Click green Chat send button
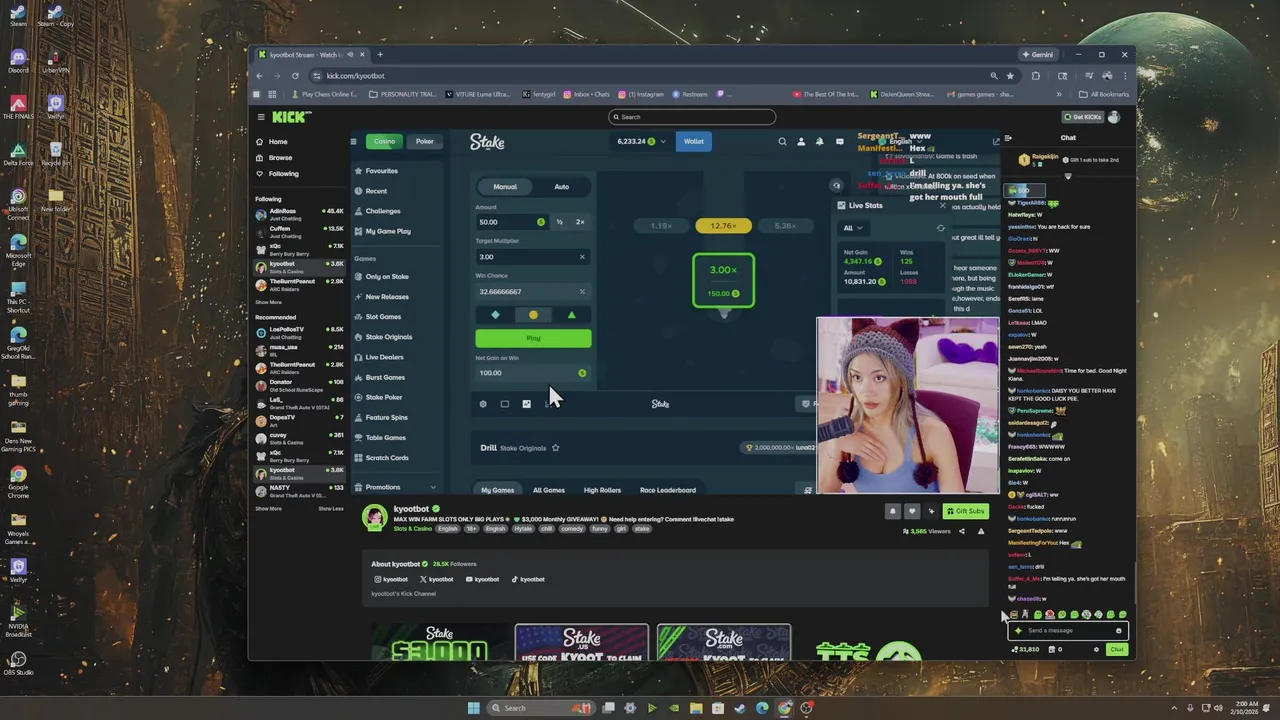The height and width of the screenshot is (720, 1280). click(1116, 650)
